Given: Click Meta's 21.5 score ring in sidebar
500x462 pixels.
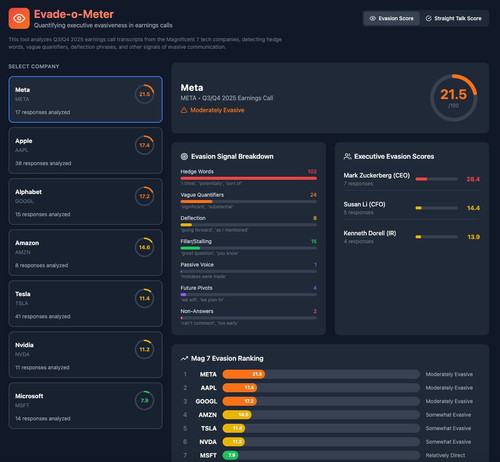Looking at the screenshot, I should coord(144,94).
